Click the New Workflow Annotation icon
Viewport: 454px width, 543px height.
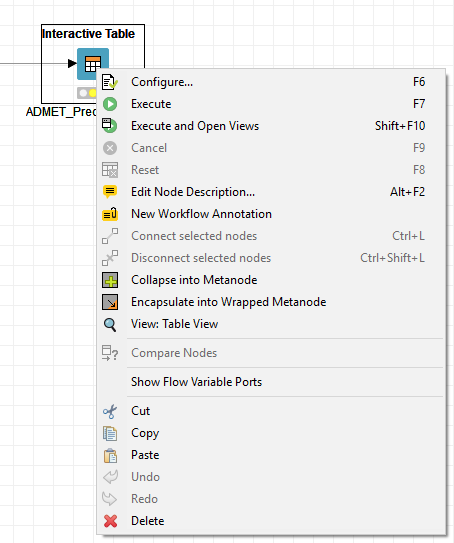(x=110, y=214)
